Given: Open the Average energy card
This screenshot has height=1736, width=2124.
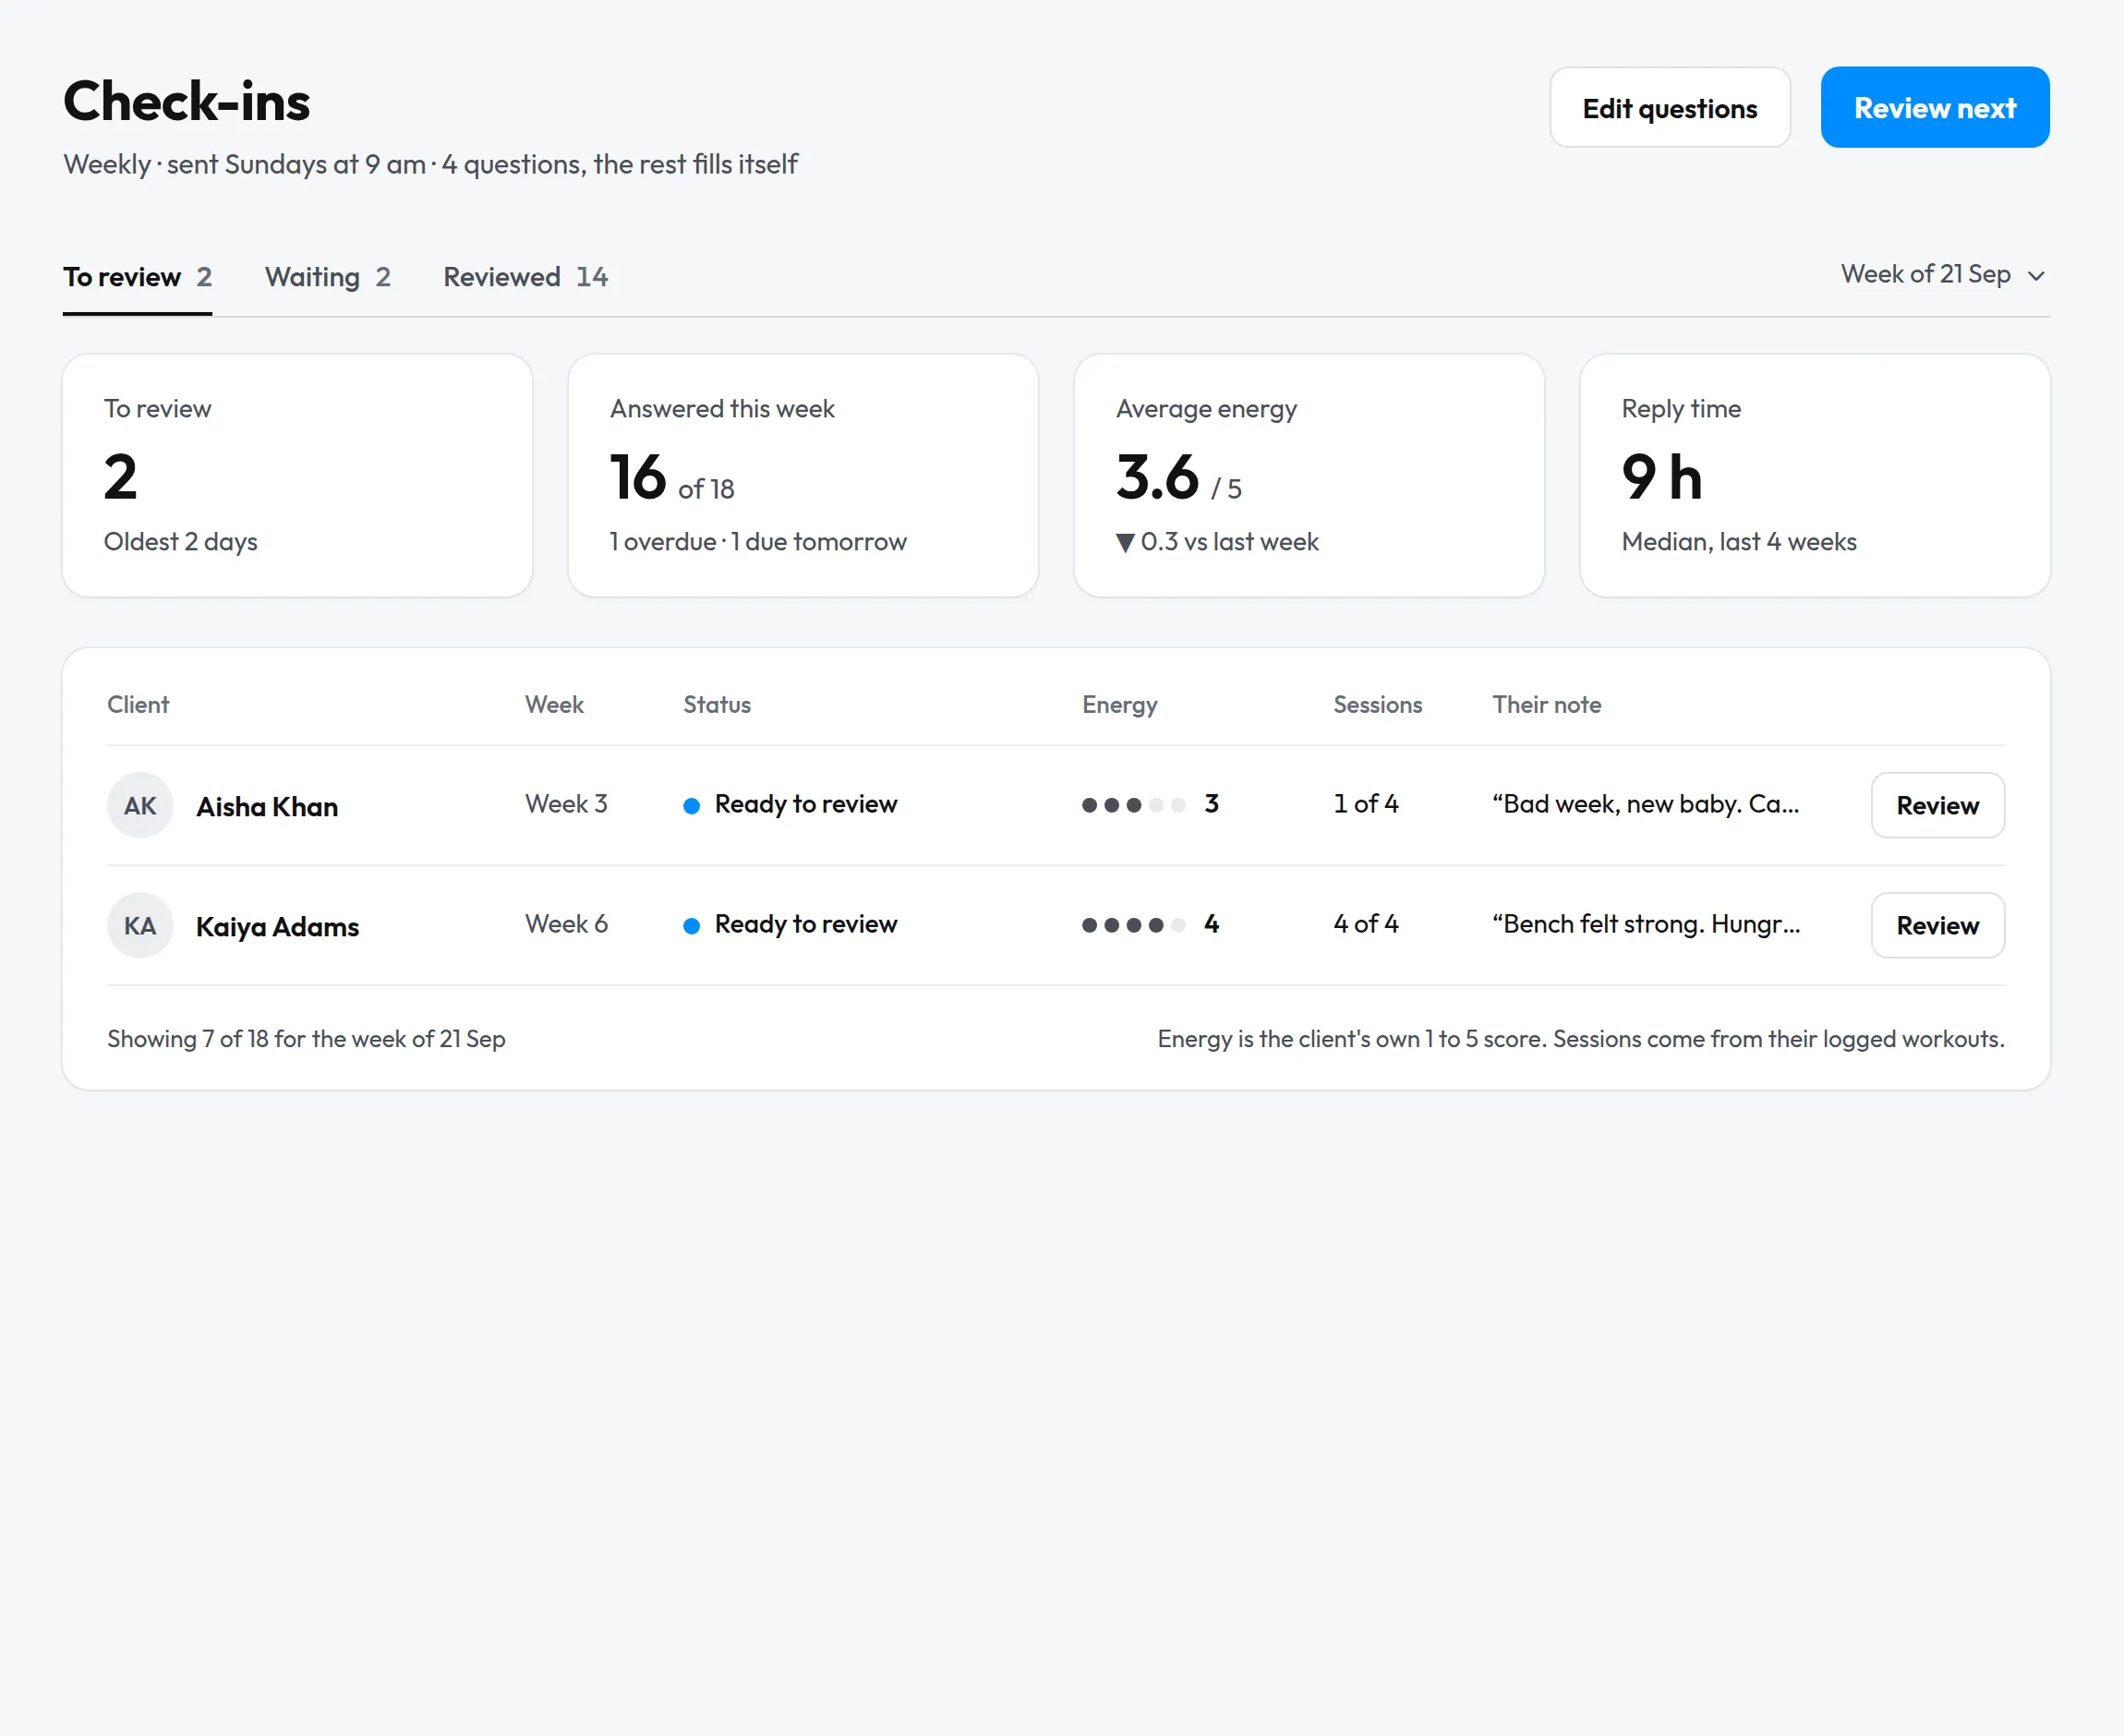Looking at the screenshot, I should [1309, 475].
